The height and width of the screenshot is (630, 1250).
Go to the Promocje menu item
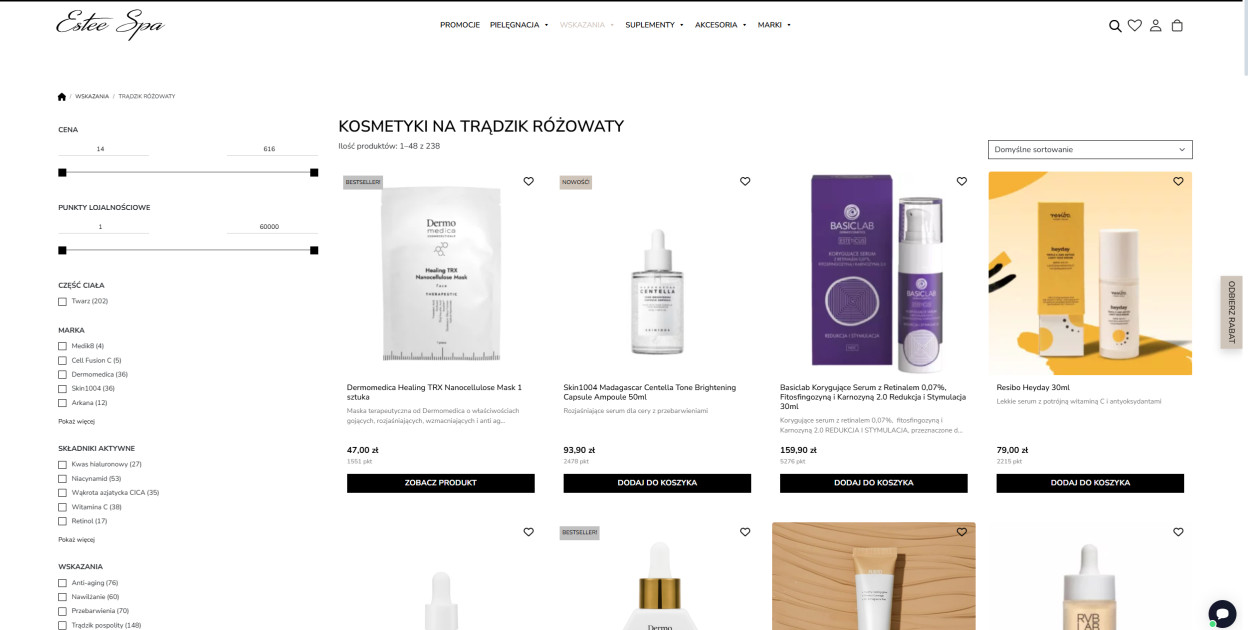pos(460,25)
